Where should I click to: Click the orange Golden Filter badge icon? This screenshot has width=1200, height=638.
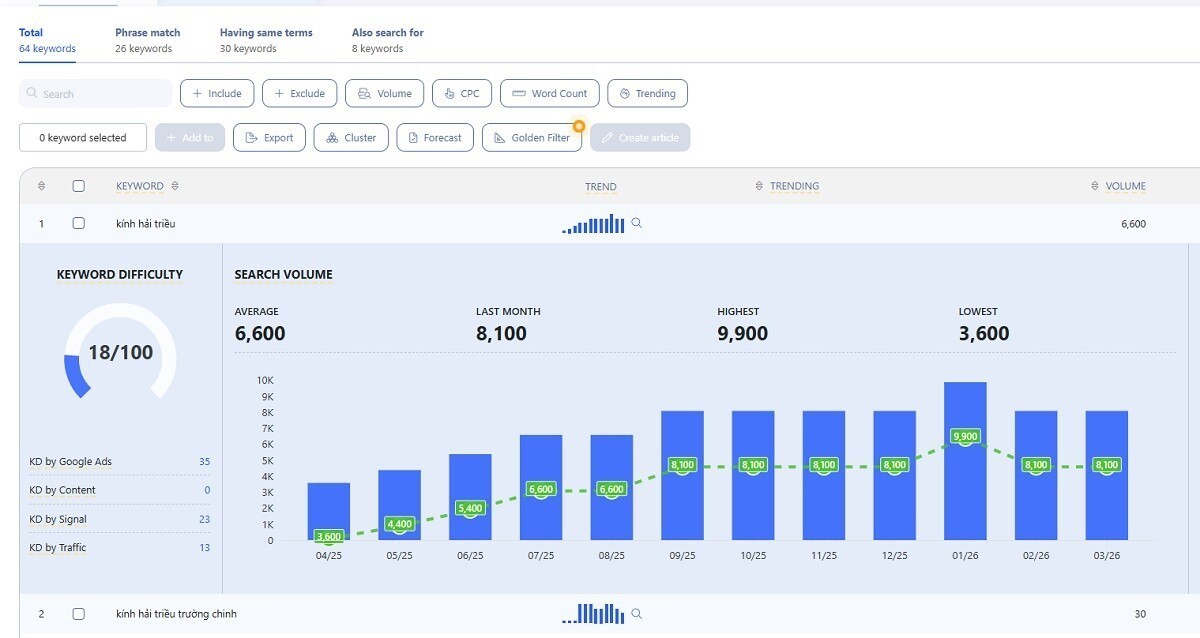pyautogui.click(x=578, y=127)
